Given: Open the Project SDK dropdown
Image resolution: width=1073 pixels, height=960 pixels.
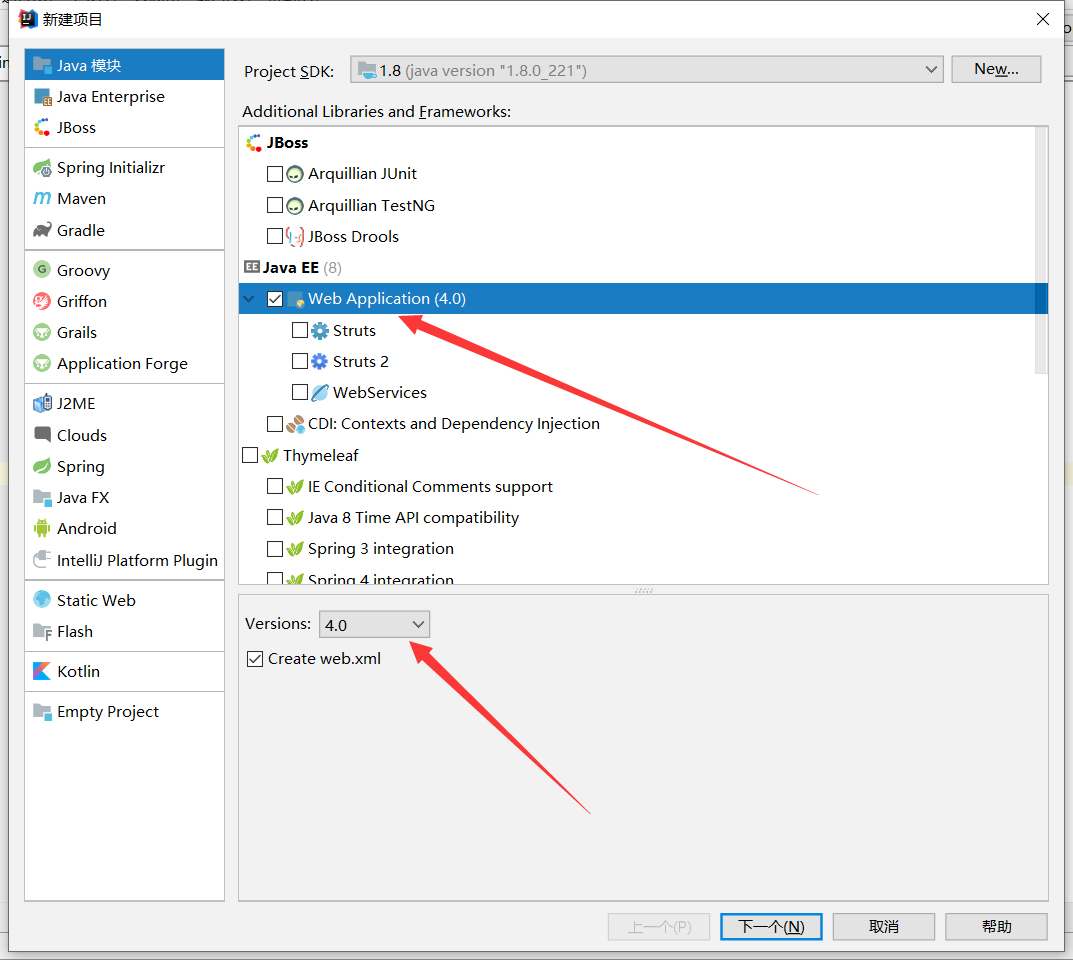Looking at the screenshot, I should [x=647, y=70].
